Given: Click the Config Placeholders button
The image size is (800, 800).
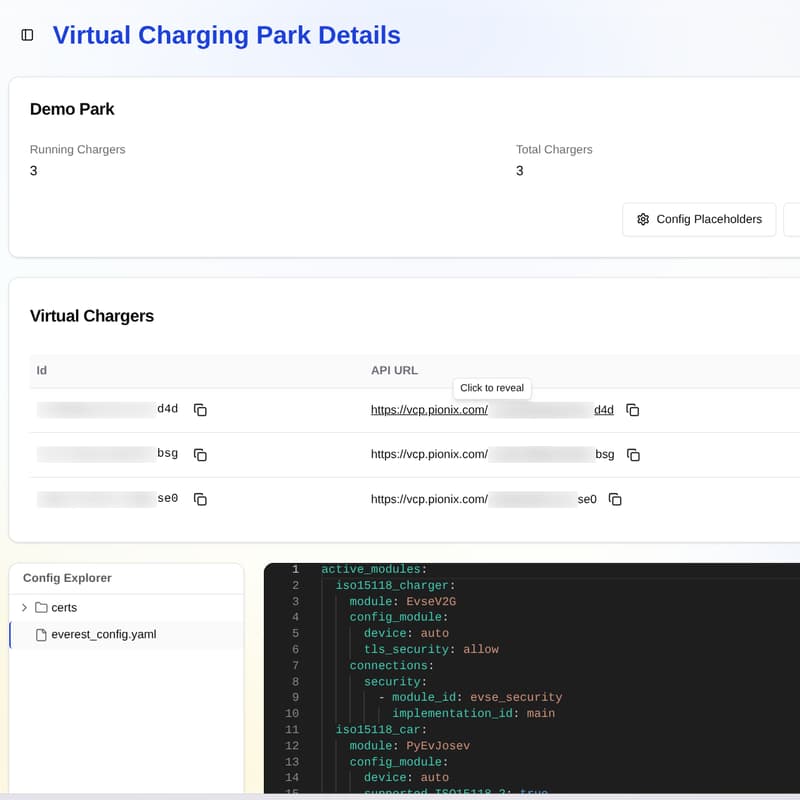Looking at the screenshot, I should [x=698, y=219].
